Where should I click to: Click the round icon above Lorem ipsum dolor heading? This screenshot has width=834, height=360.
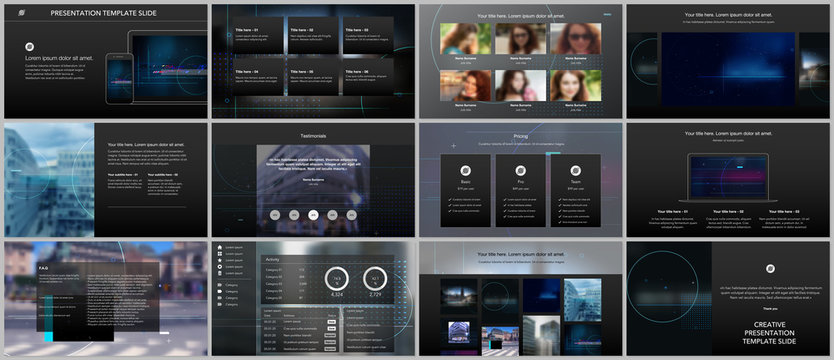(29, 46)
